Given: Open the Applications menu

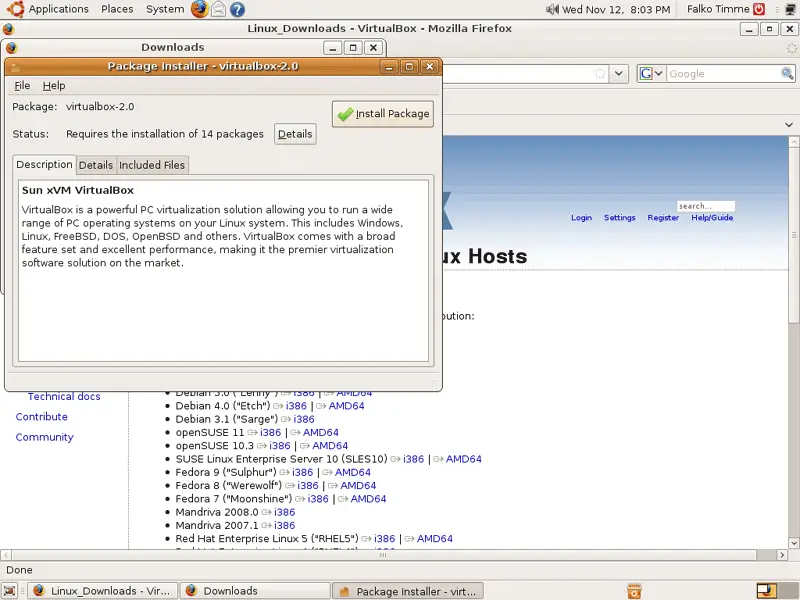Looking at the screenshot, I should (58, 9).
